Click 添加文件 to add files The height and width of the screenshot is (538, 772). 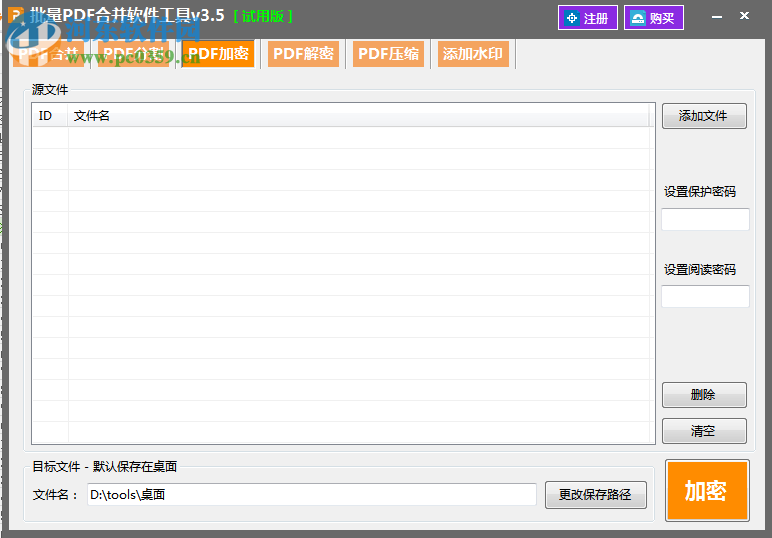[x=704, y=116]
